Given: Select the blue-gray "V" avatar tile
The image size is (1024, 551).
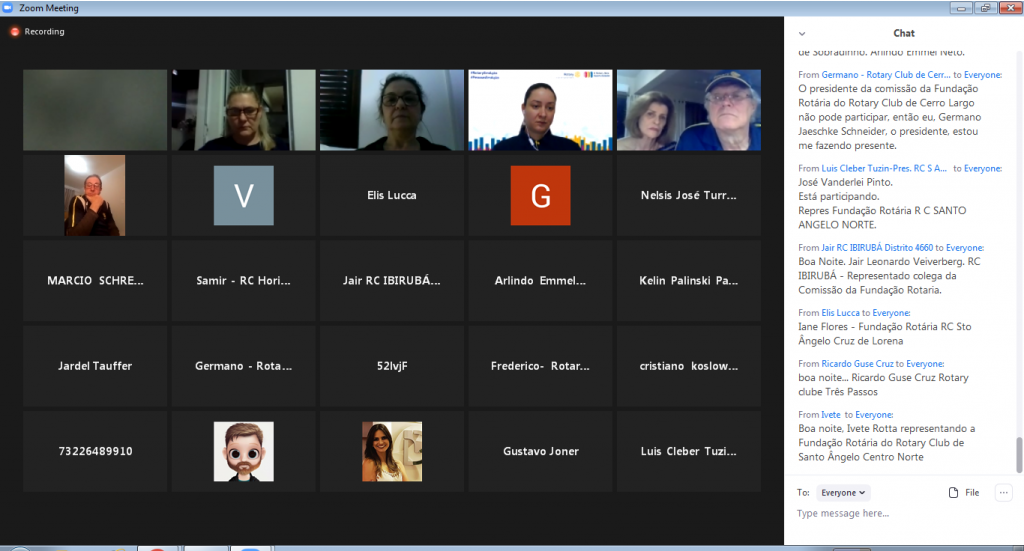Looking at the screenshot, I should pos(243,195).
